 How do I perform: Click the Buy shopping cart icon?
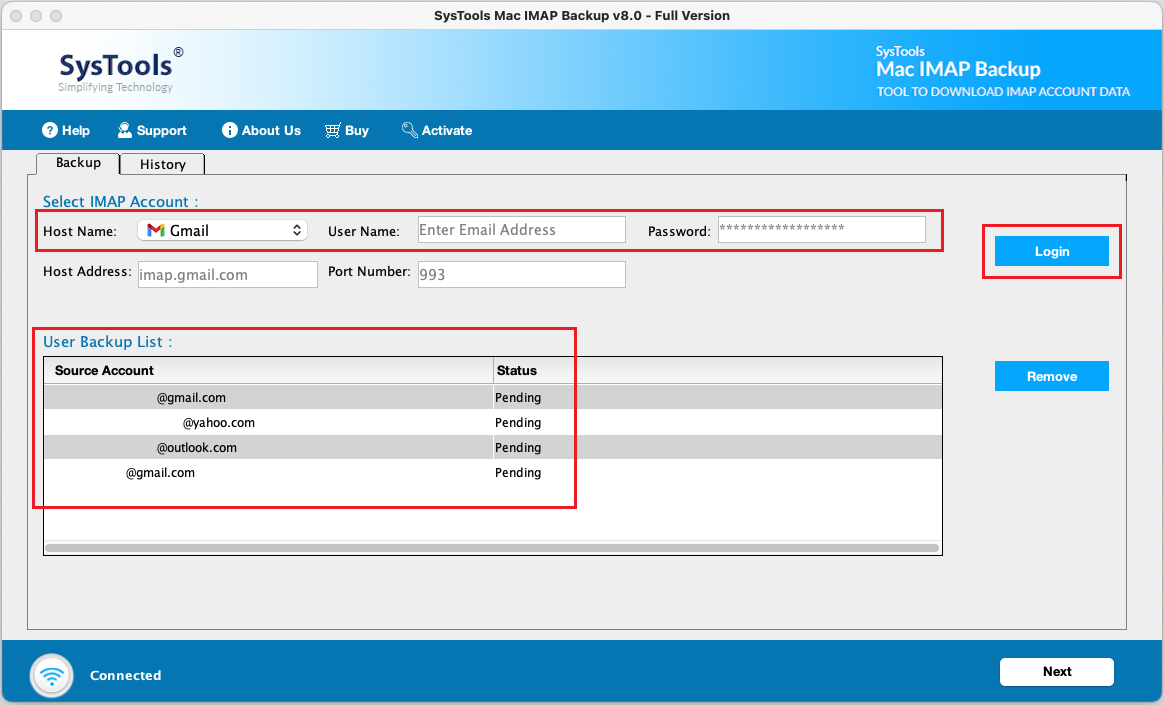(333, 131)
